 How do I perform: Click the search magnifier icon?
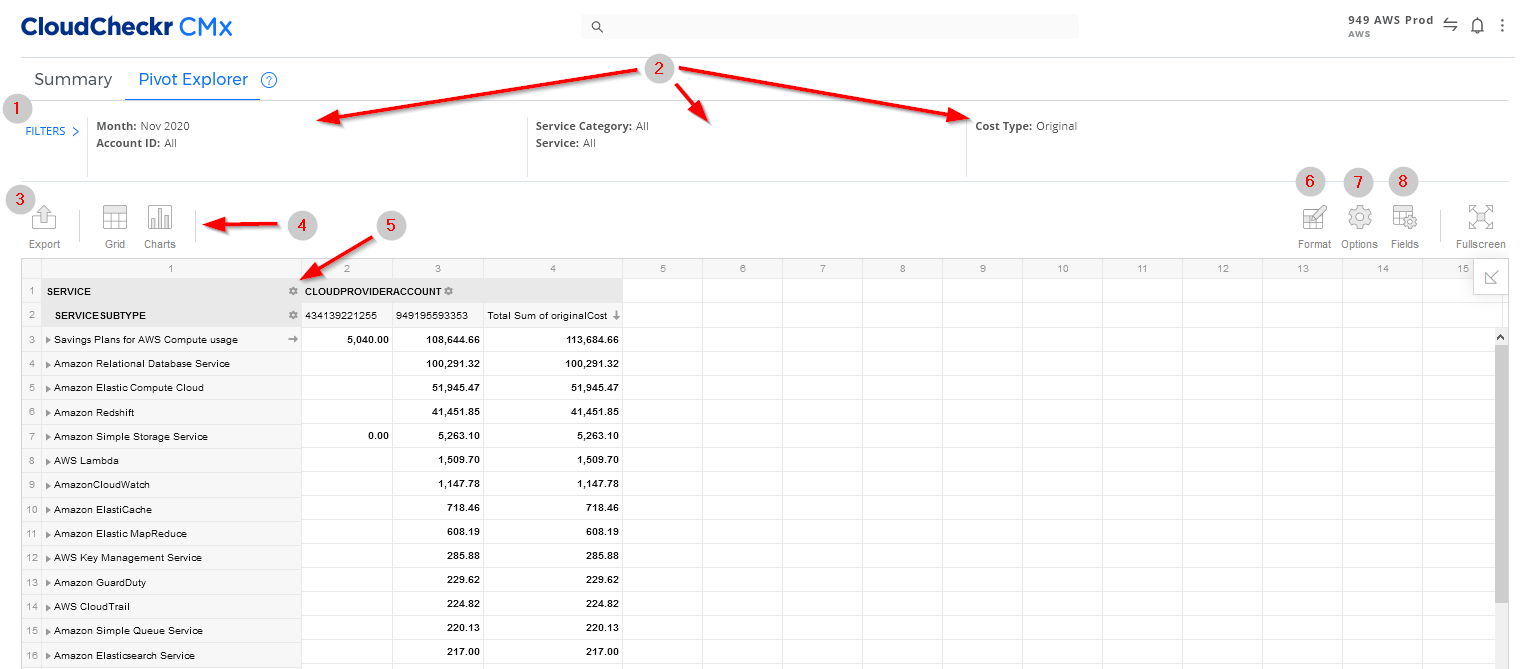click(597, 27)
